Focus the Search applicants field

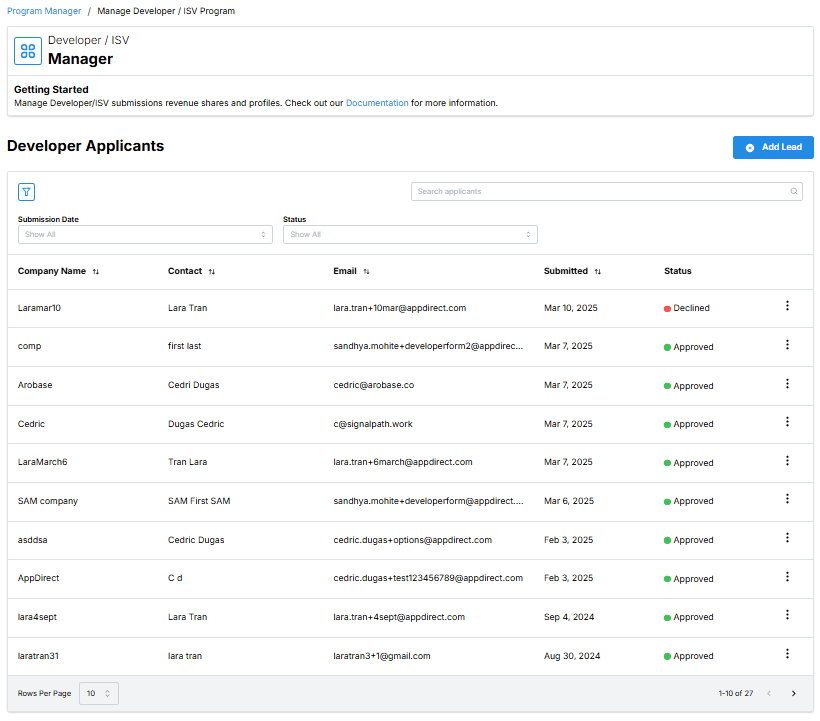point(600,191)
